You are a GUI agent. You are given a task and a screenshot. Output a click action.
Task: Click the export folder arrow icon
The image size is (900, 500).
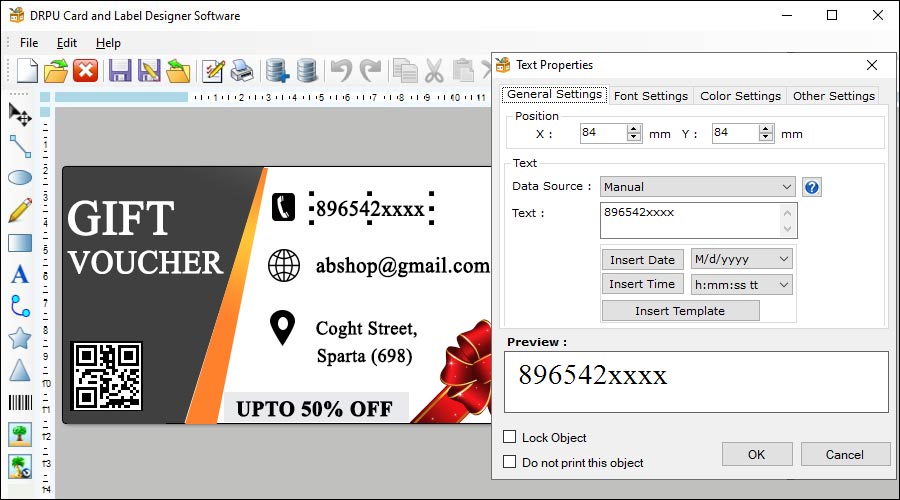point(178,71)
